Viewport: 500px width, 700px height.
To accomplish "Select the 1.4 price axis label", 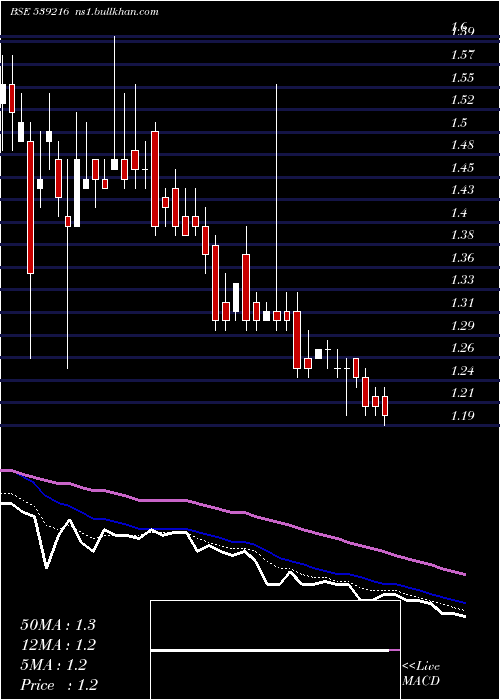I will 459,212.
